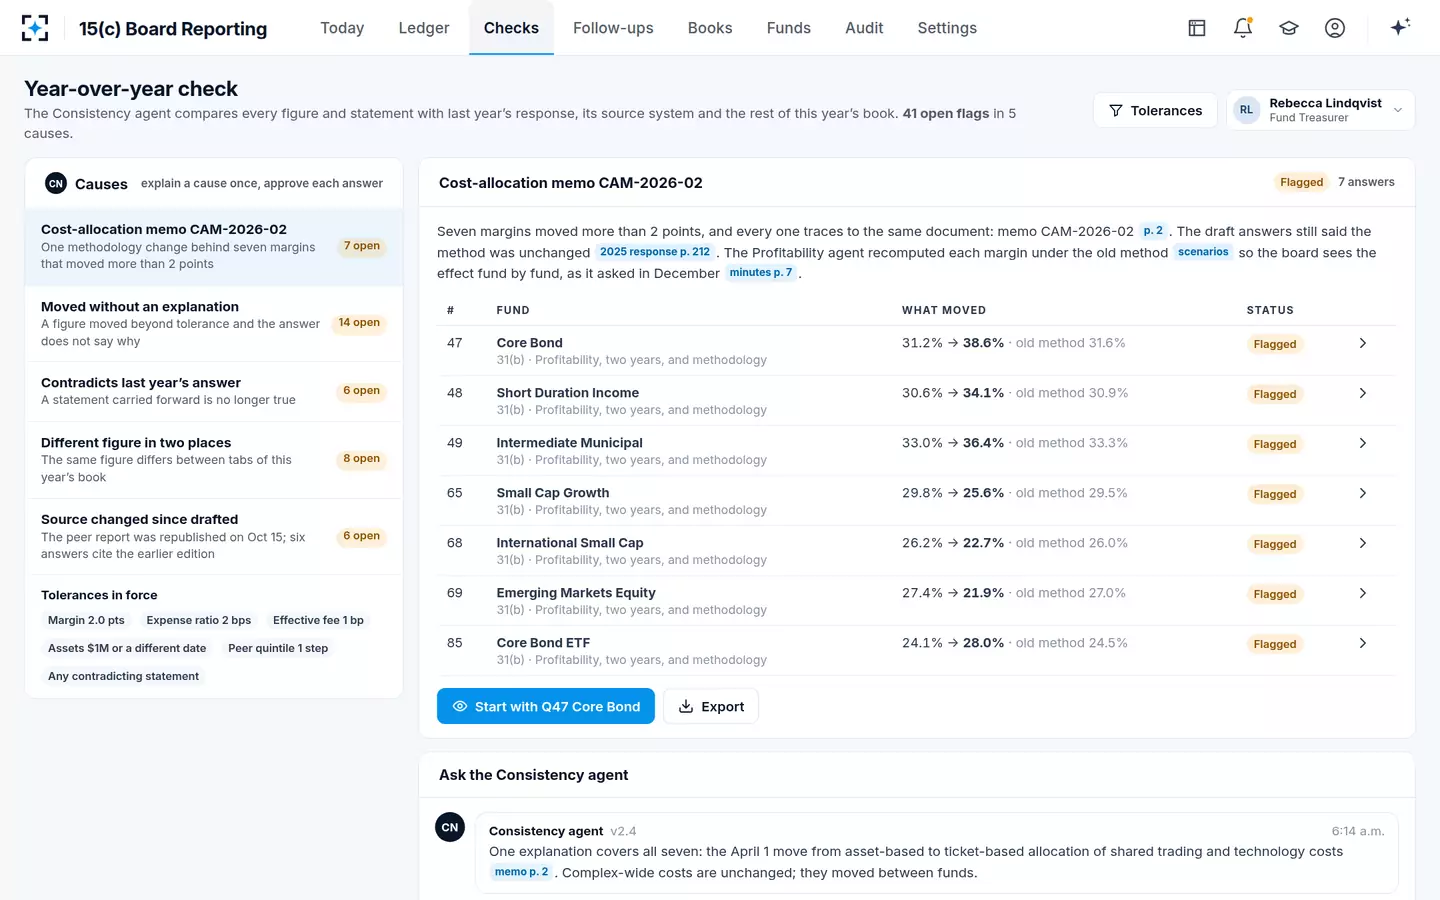This screenshot has width=1440, height=900.
Task: Click the graduation cap learning icon
Action: (1289, 28)
